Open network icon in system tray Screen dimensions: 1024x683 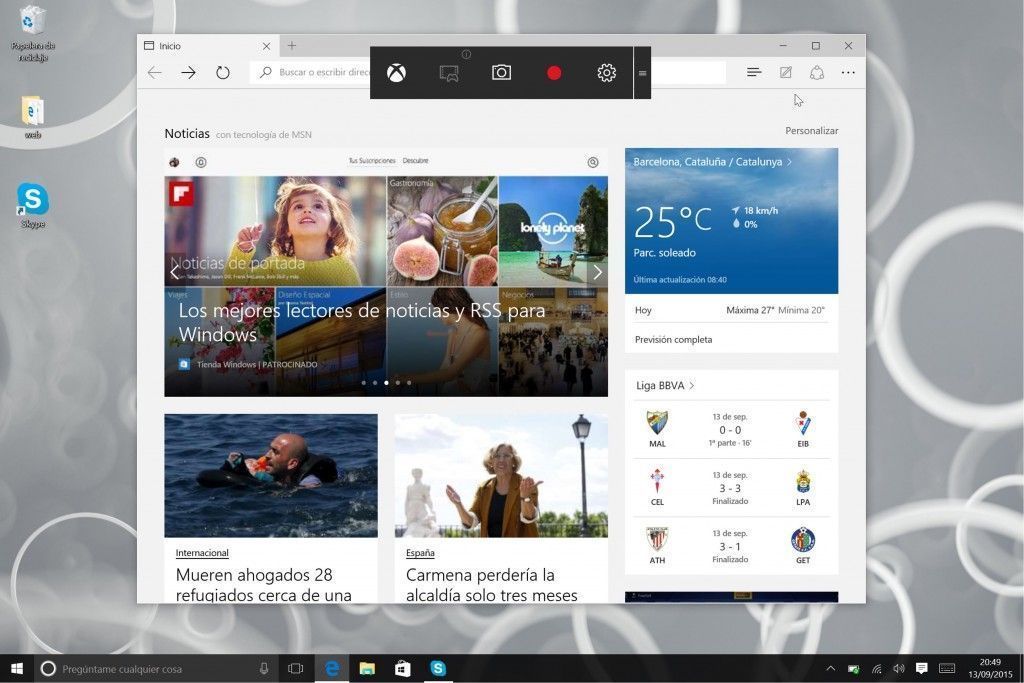(x=876, y=668)
